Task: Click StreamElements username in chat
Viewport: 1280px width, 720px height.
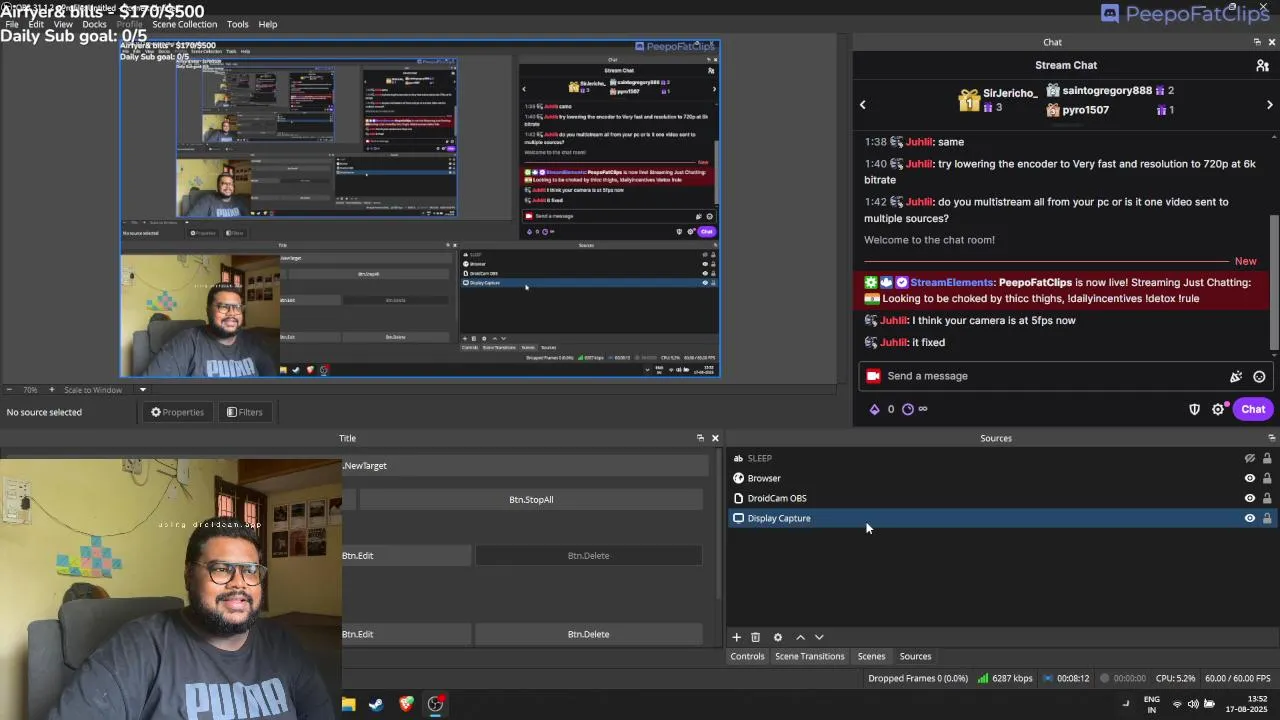Action: (x=952, y=282)
